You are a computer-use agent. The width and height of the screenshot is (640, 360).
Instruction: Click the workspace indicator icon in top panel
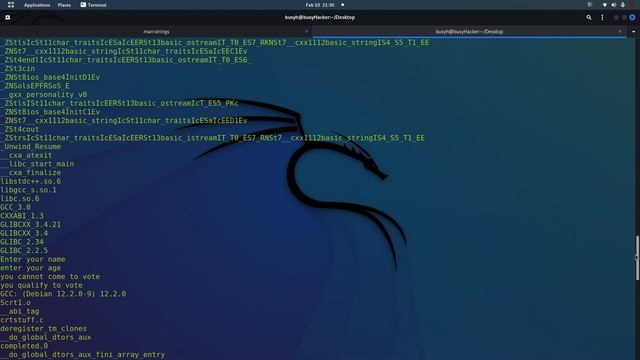coord(590,5)
